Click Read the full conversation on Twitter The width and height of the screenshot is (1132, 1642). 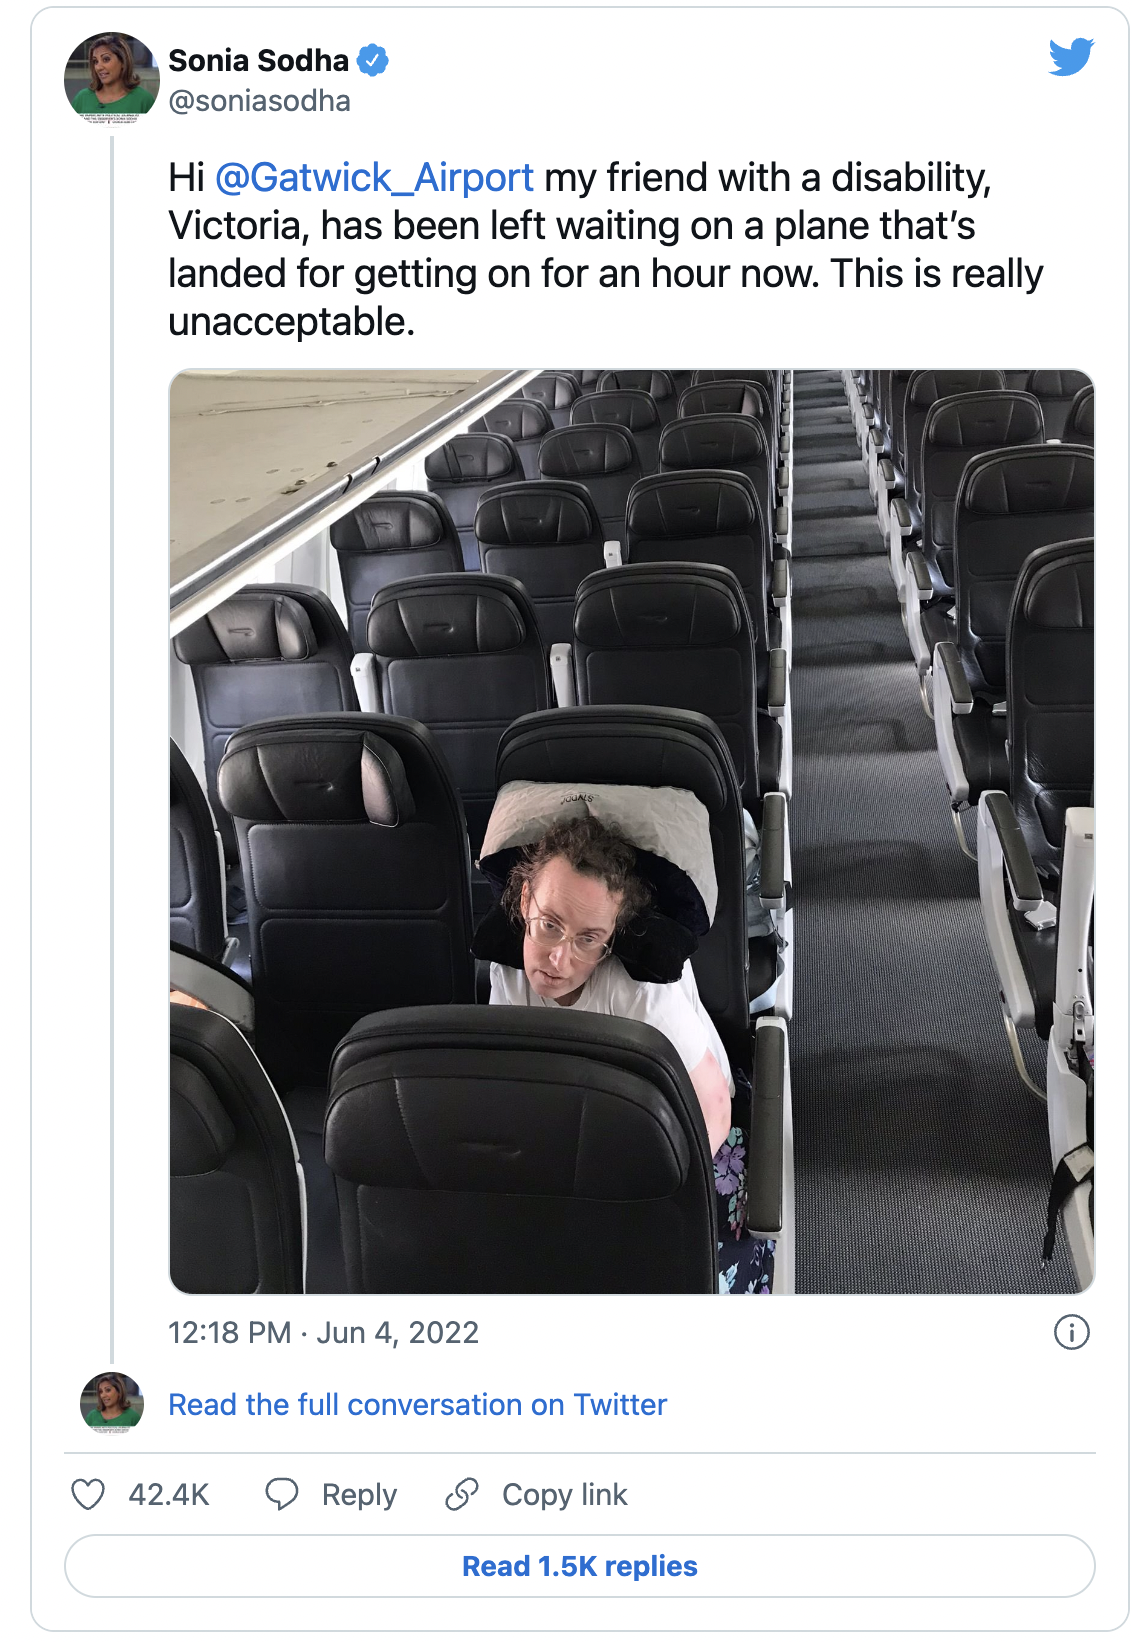tap(417, 1404)
